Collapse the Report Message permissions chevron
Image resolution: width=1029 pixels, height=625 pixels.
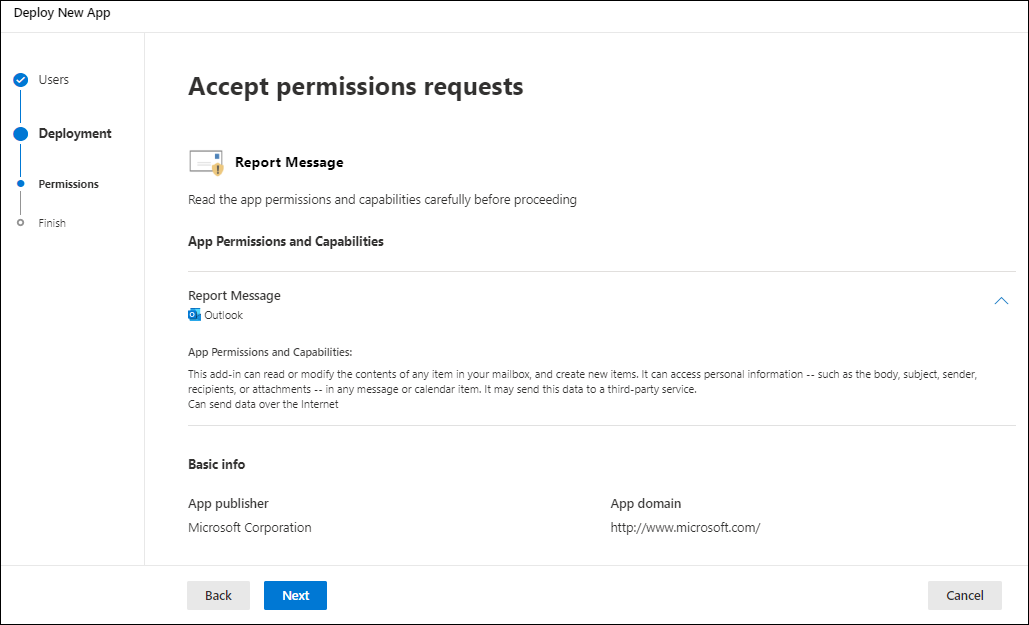coord(1001,301)
